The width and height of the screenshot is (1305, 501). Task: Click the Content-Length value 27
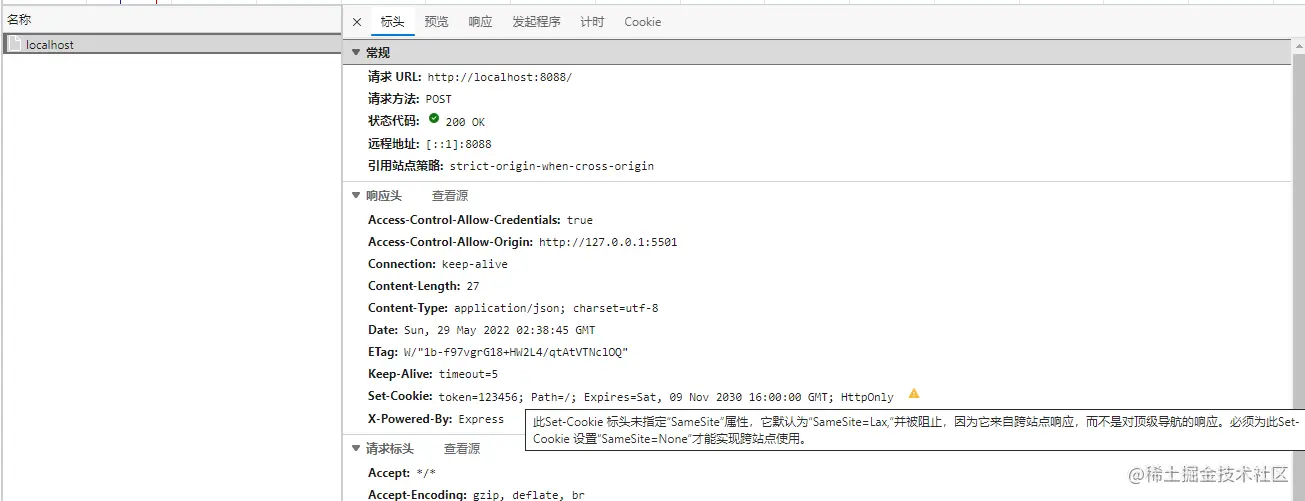click(x=473, y=286)
